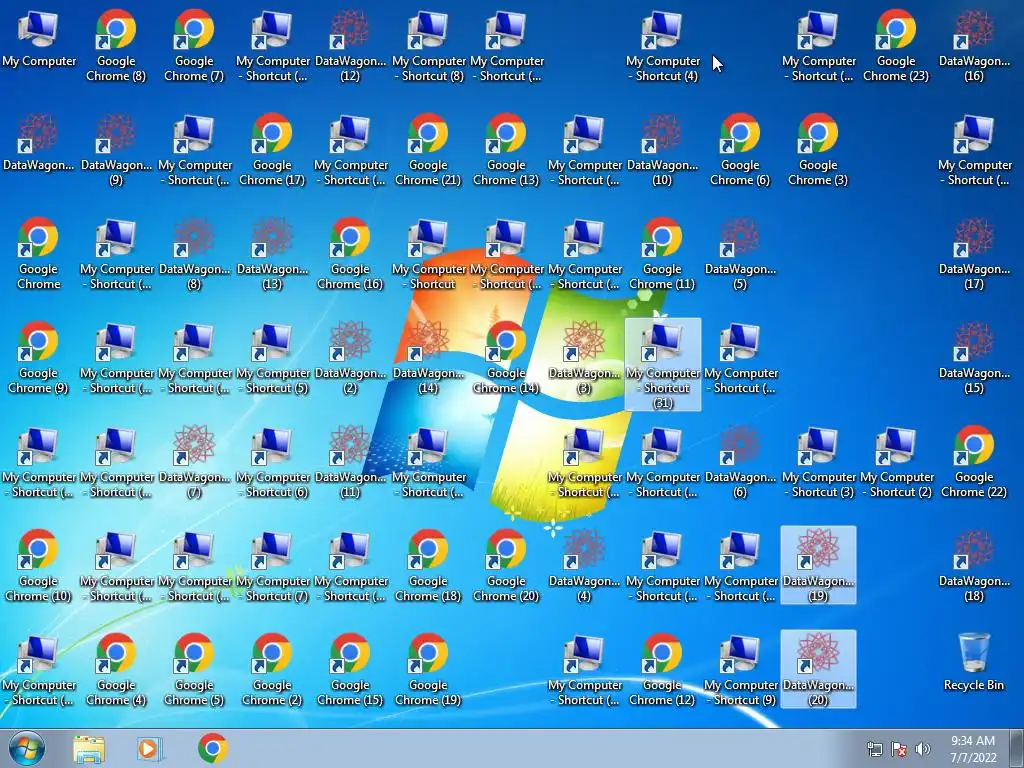Screen dimensions: 1024x768
Task: Select the DataWagon (15) shortcut
Action: coord(974,358)
